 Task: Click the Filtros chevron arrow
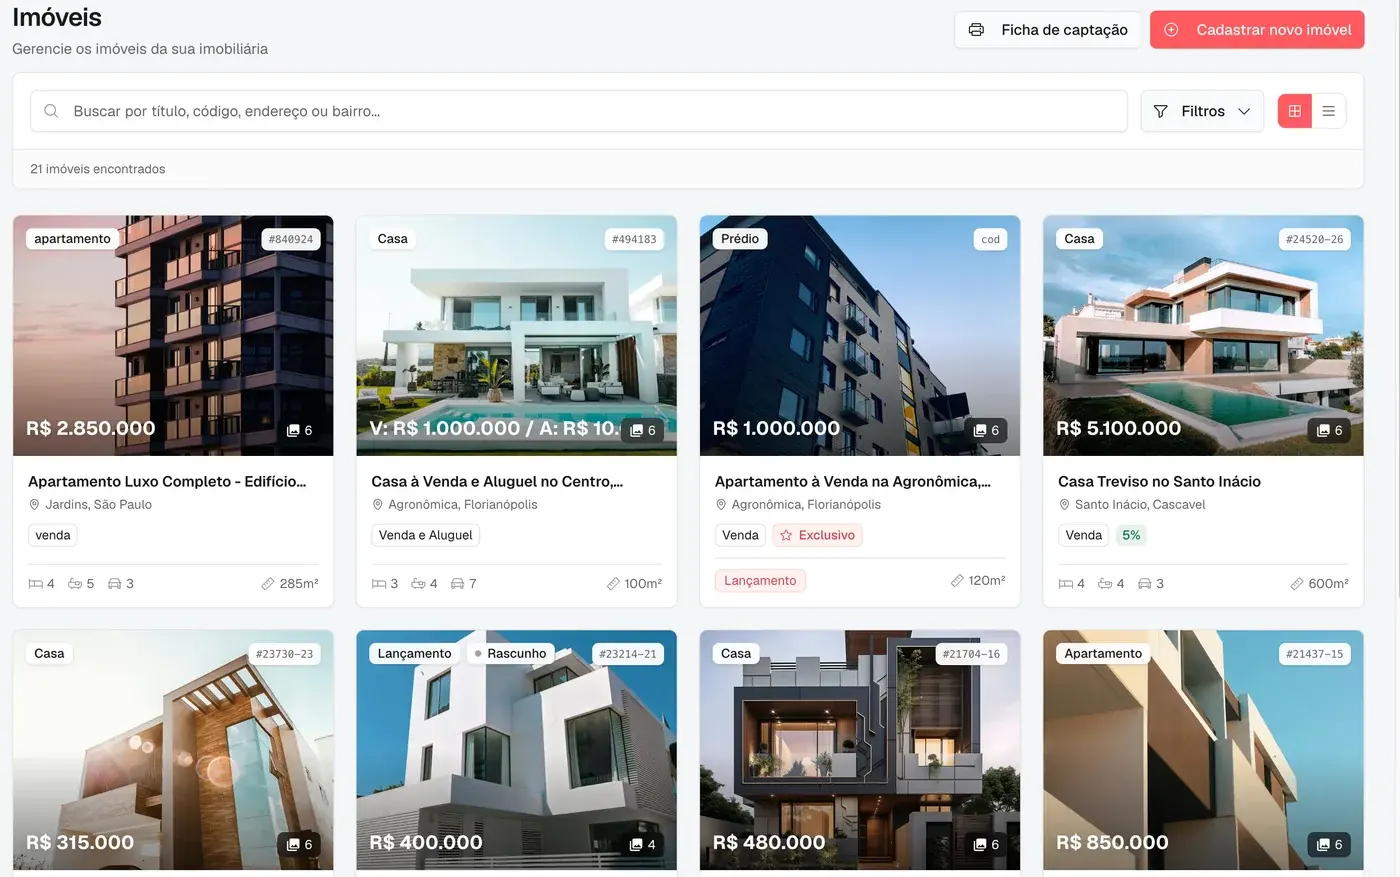pyautogui.click(x=1244, y=111)
